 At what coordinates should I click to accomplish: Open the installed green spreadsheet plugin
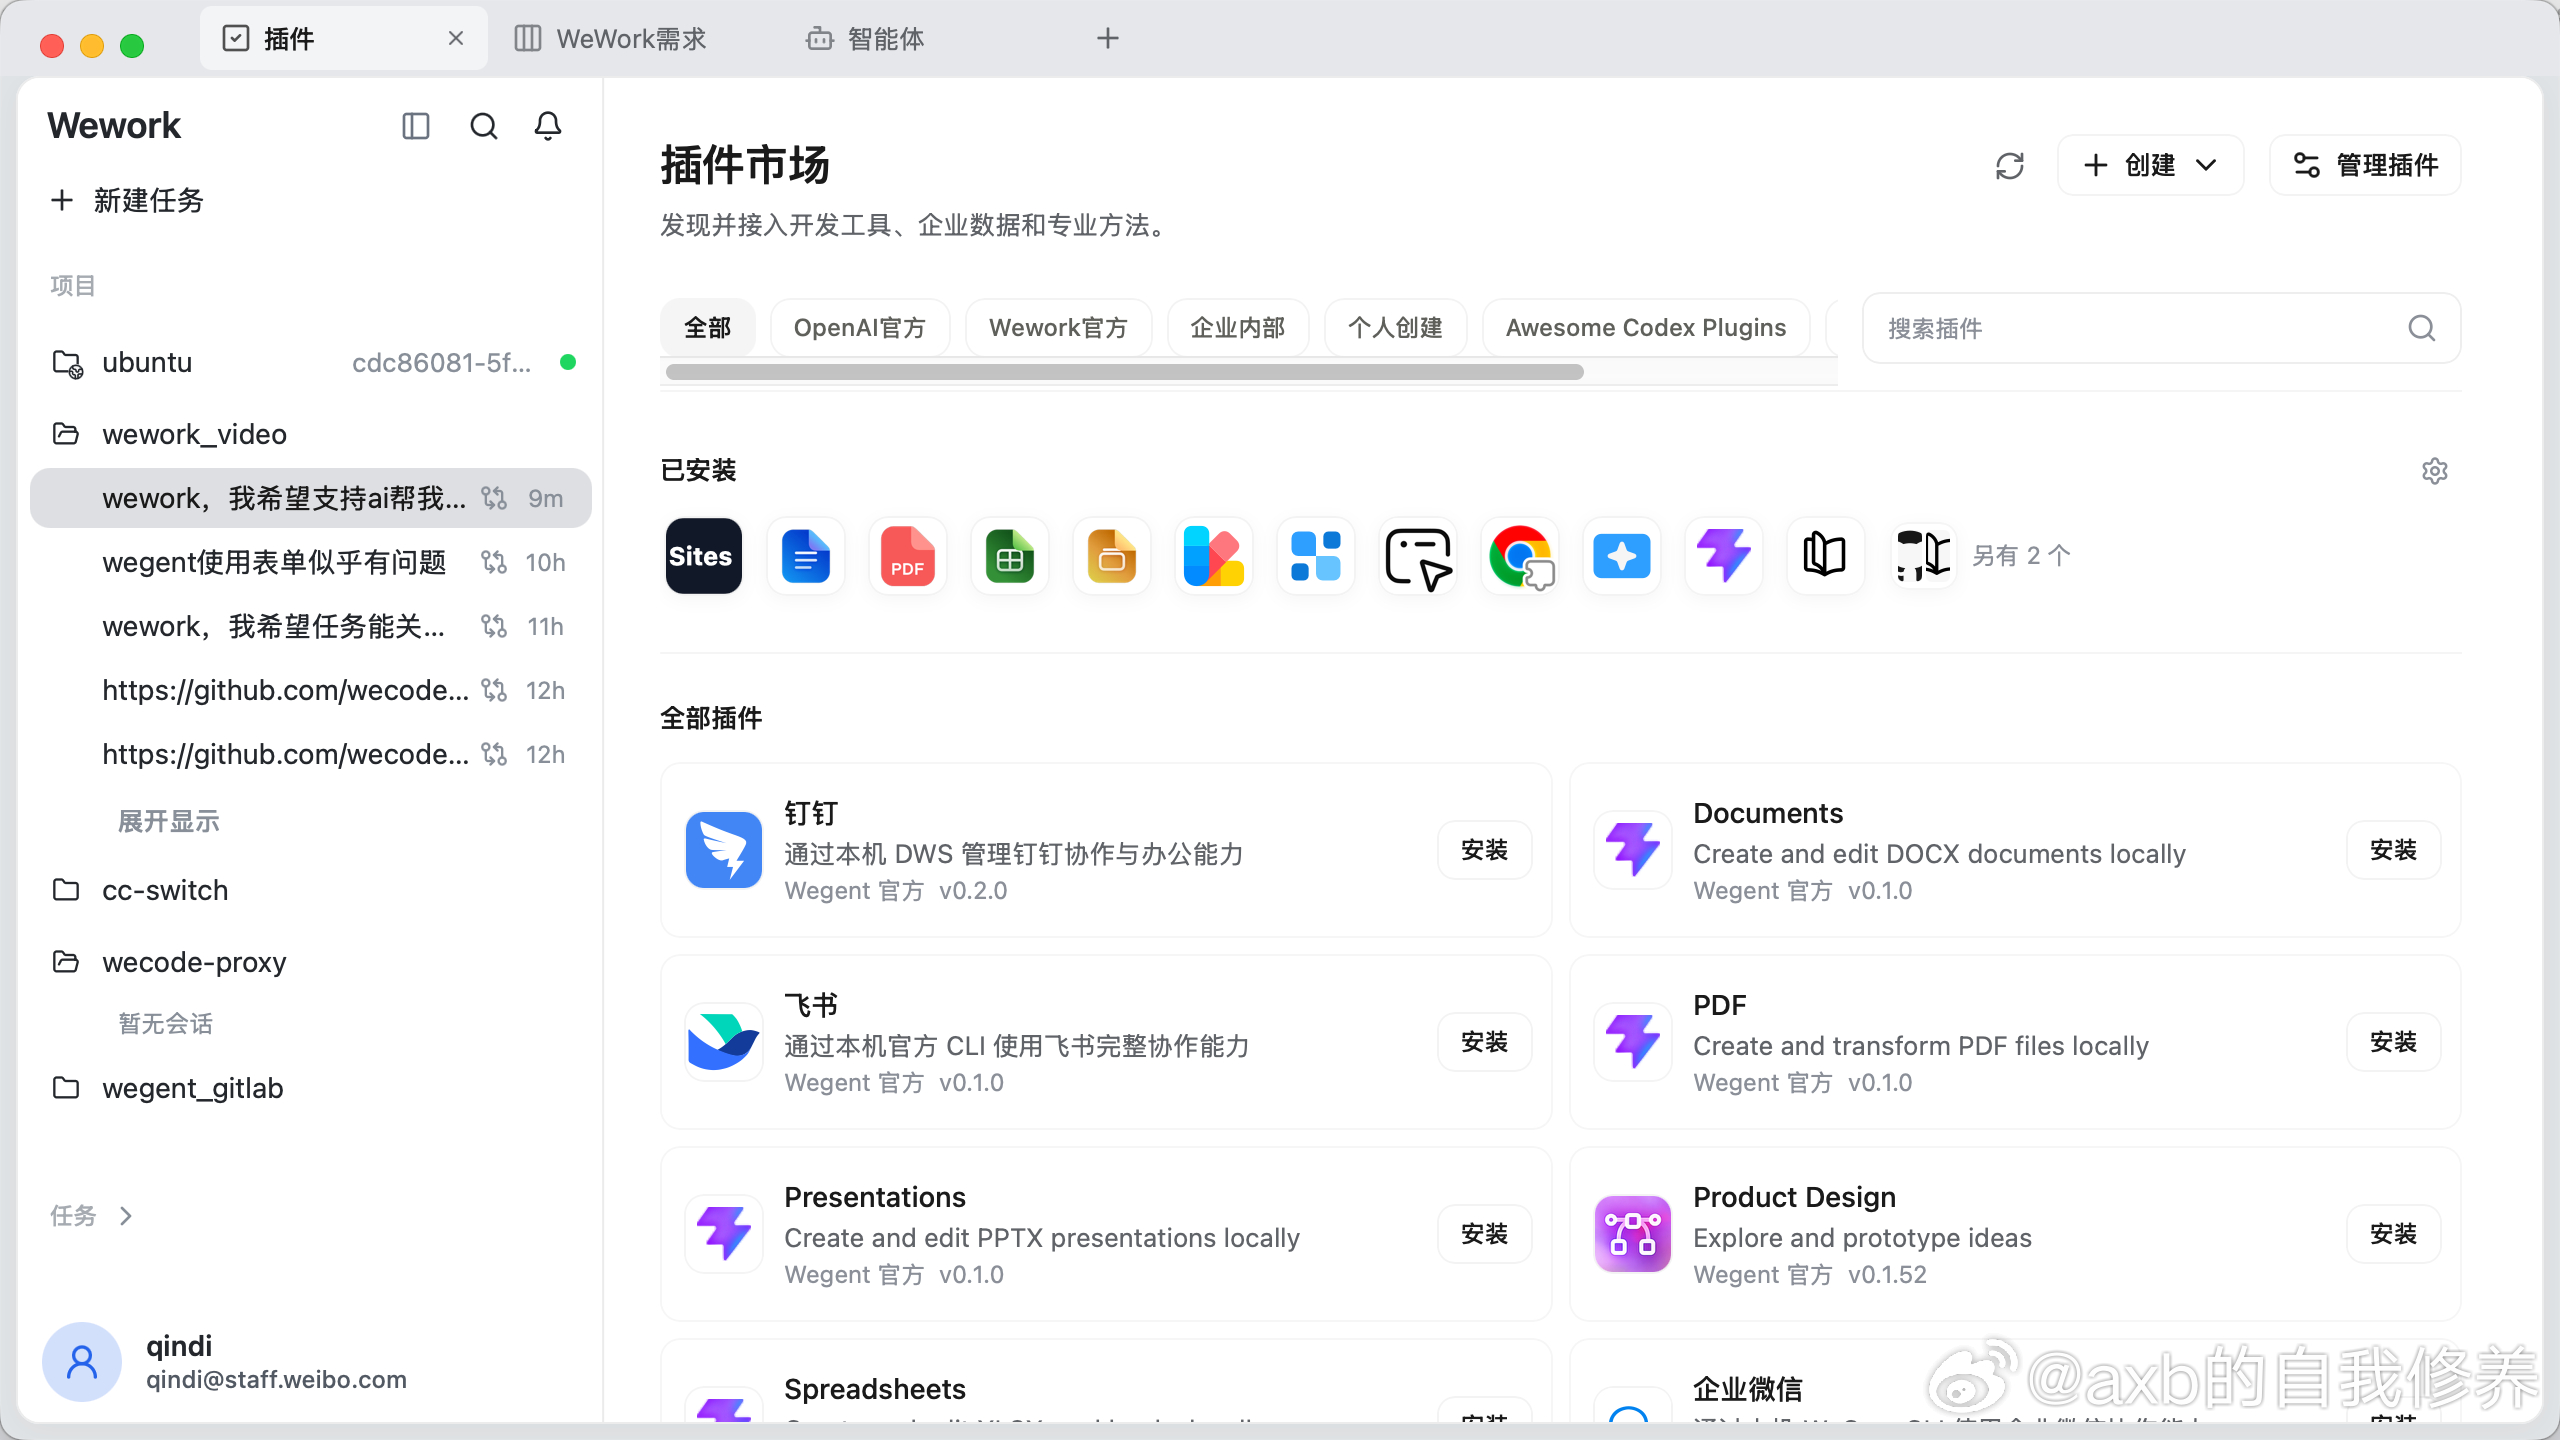pyautogui.click(x=1010, y=556)
